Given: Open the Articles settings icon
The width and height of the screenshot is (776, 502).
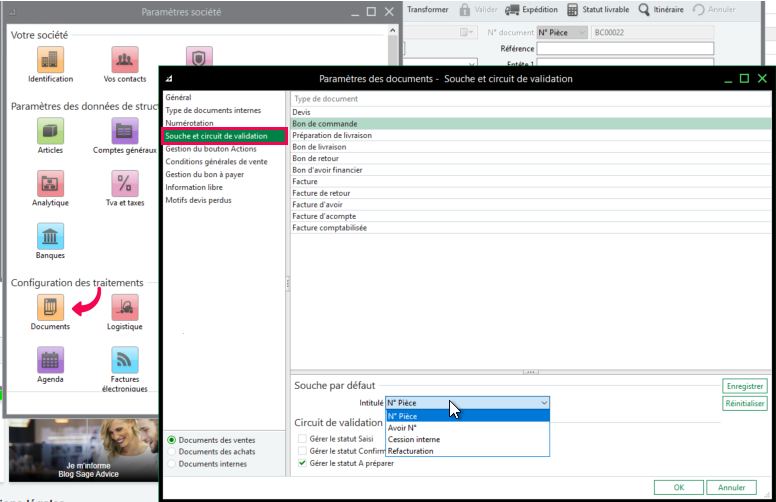Looking at the screenshot, I should click(50, 131).
